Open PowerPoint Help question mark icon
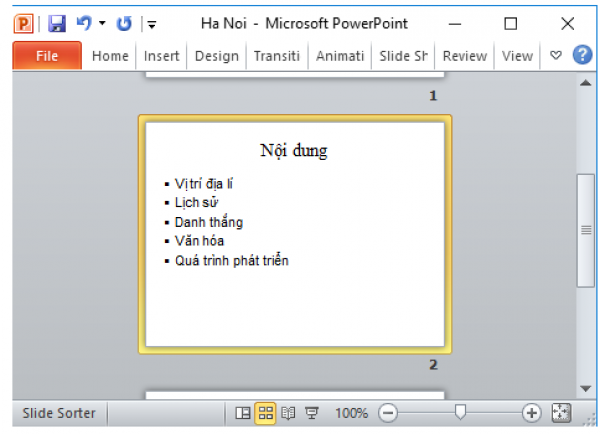Image resolution: width=600 pixels, height=434 pixels. (582, 56)
